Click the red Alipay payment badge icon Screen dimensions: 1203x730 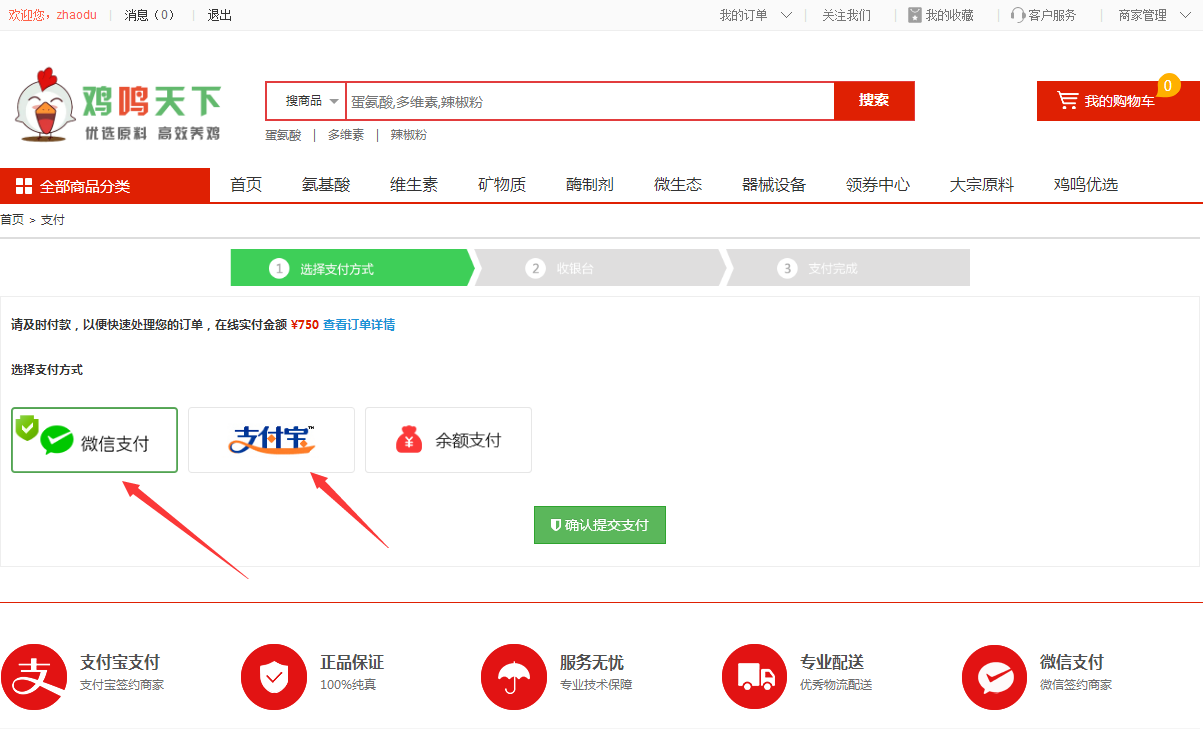(x=33, y=677)
